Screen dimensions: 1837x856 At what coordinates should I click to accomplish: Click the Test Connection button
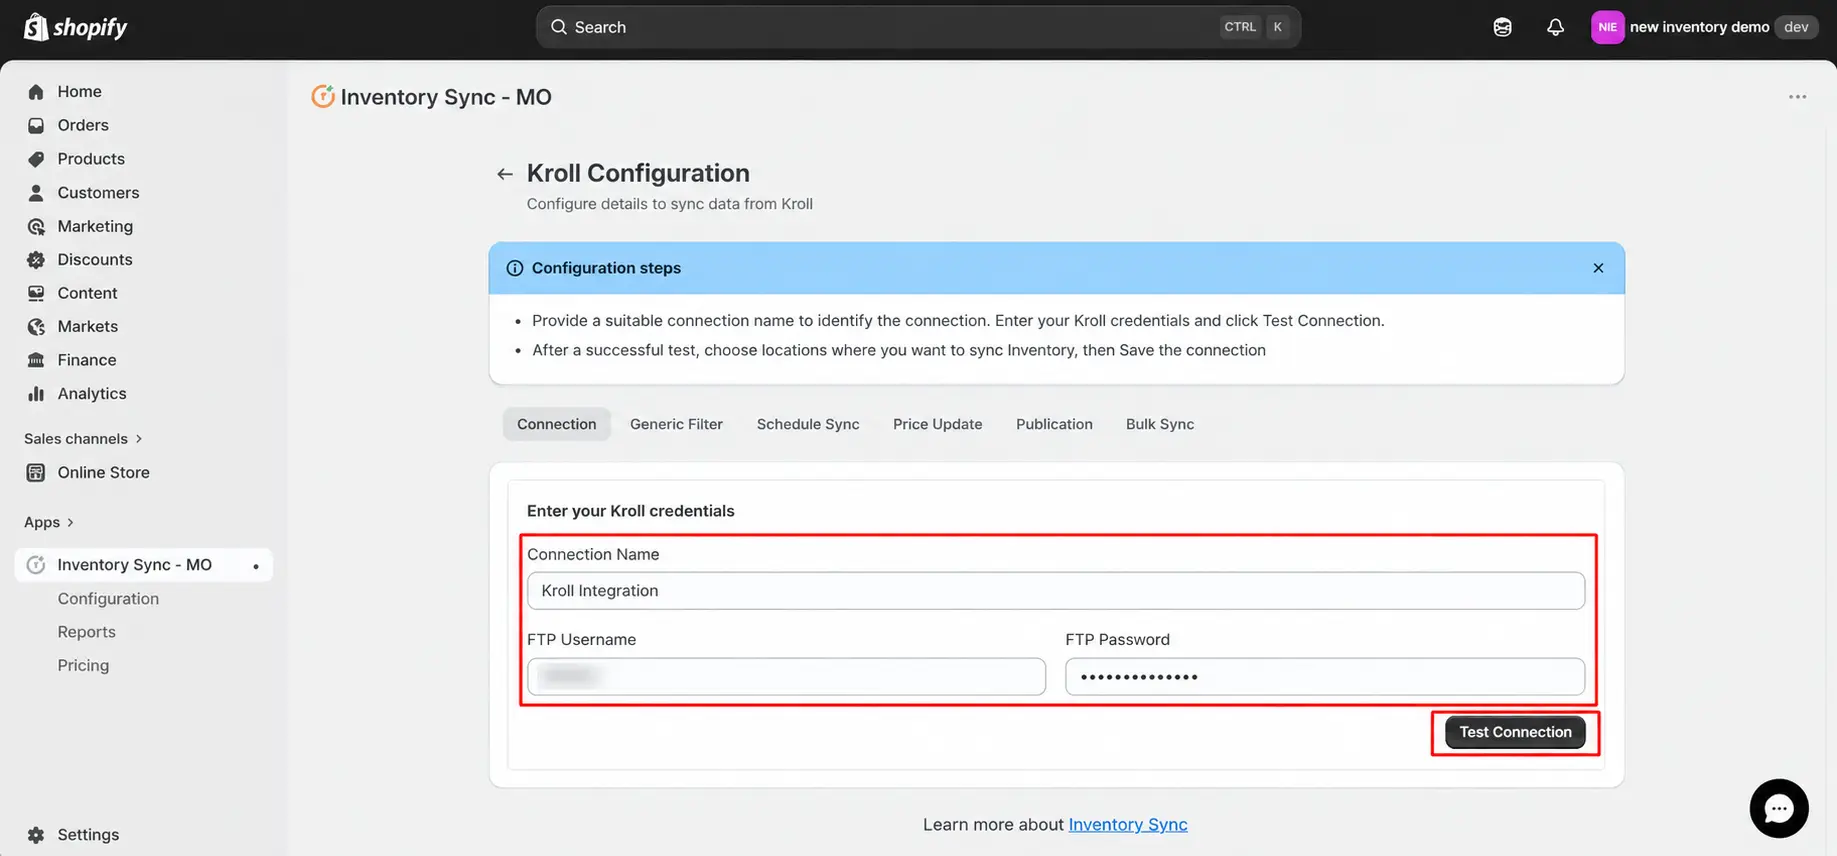click(x=1515, y=732)
